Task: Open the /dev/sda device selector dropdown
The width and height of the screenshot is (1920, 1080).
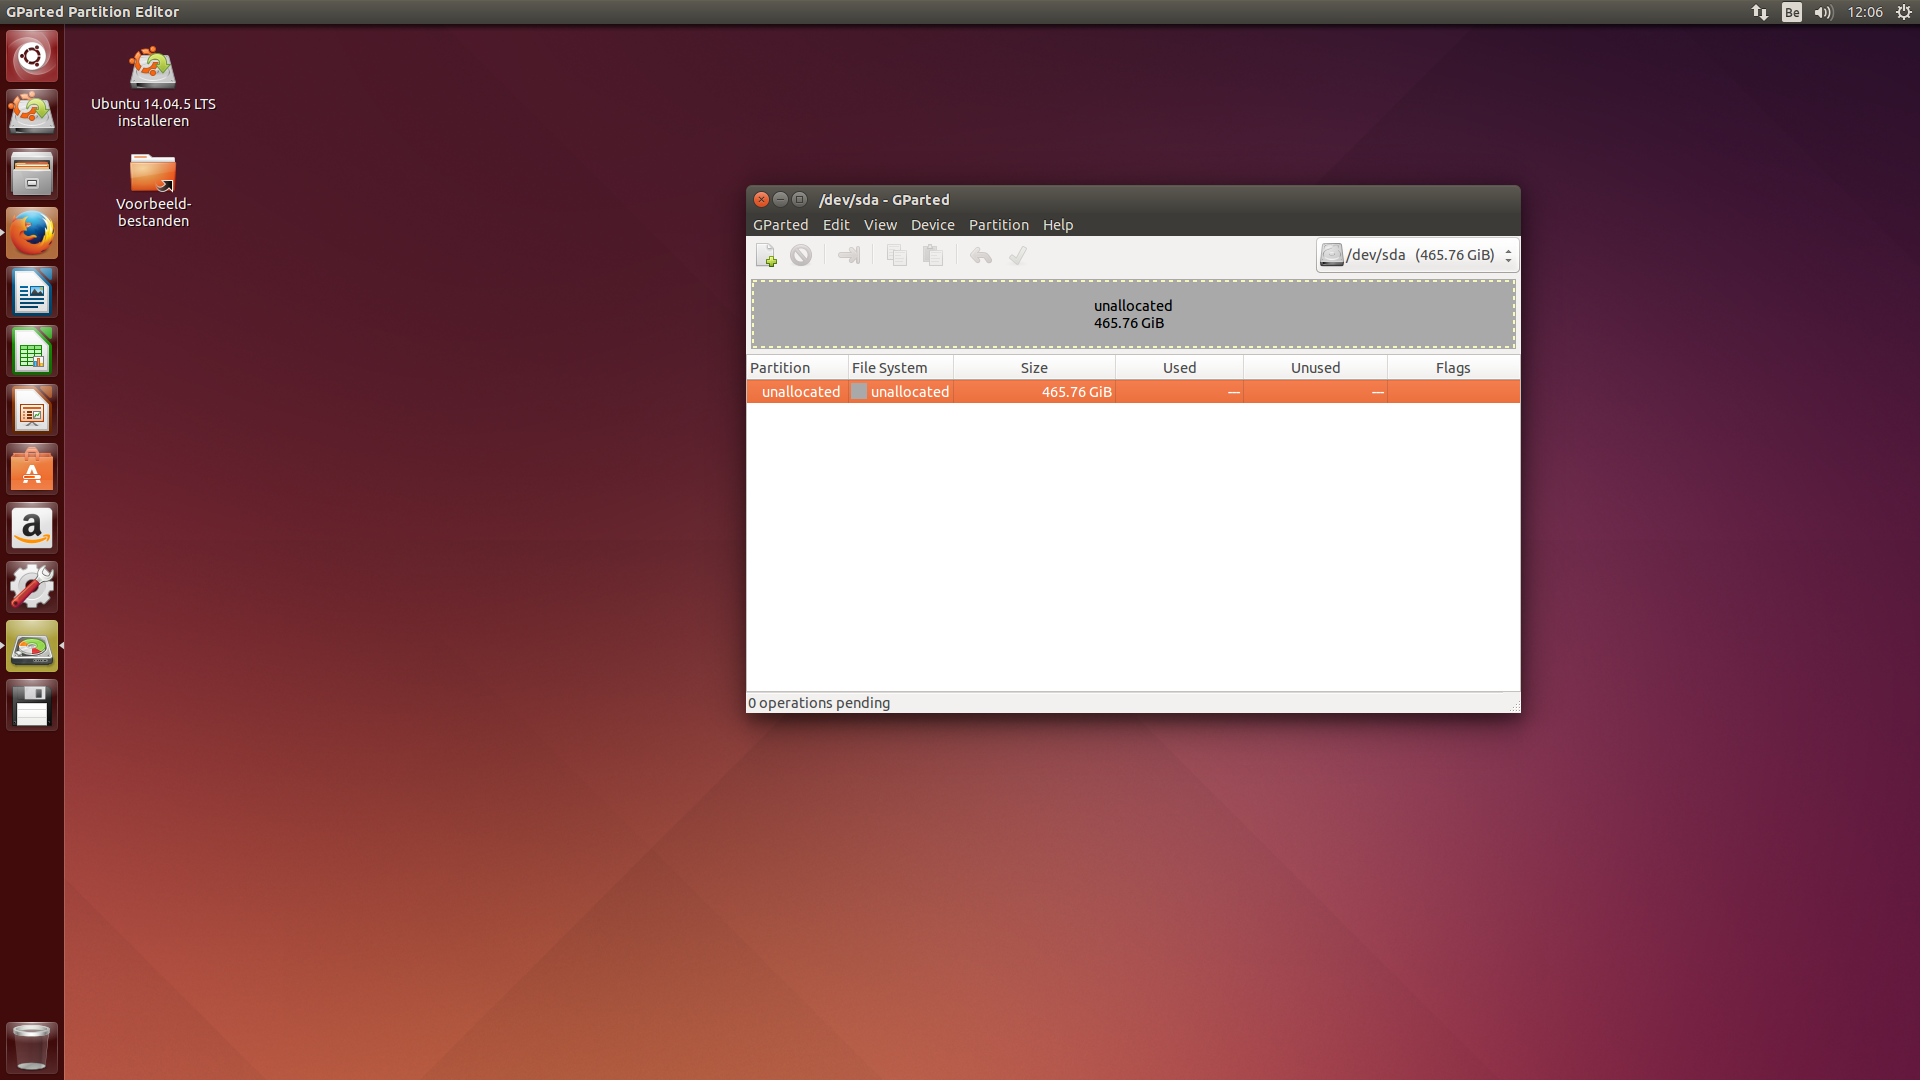Action: pyautogui.click(x=1417, y=255)
